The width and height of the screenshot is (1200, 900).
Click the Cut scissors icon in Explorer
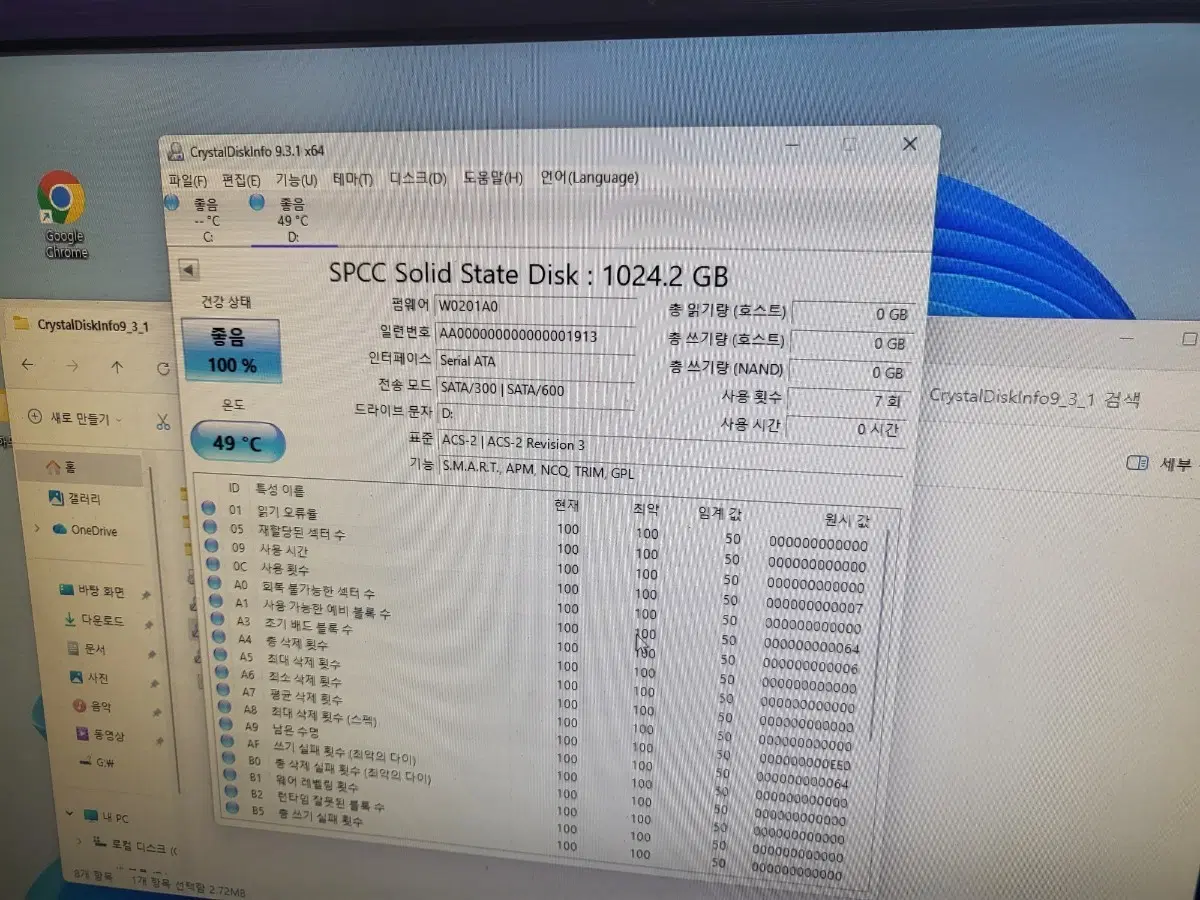click(163, 421)
